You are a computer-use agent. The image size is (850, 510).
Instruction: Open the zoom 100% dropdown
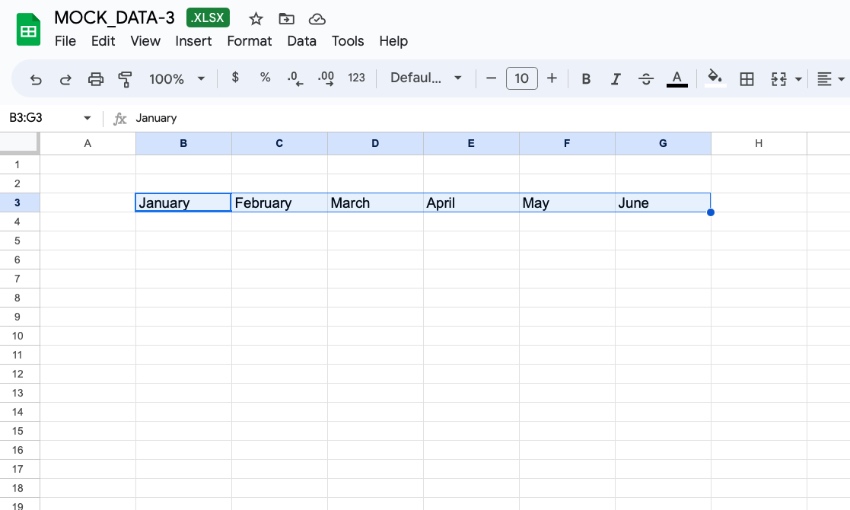click(x=177, y=79)
